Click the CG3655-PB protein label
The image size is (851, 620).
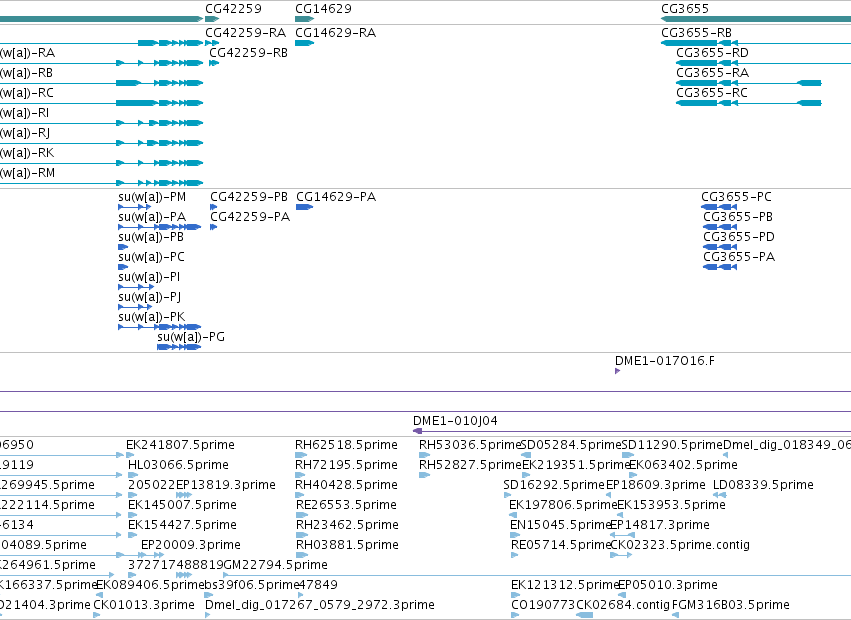[738, 217]
